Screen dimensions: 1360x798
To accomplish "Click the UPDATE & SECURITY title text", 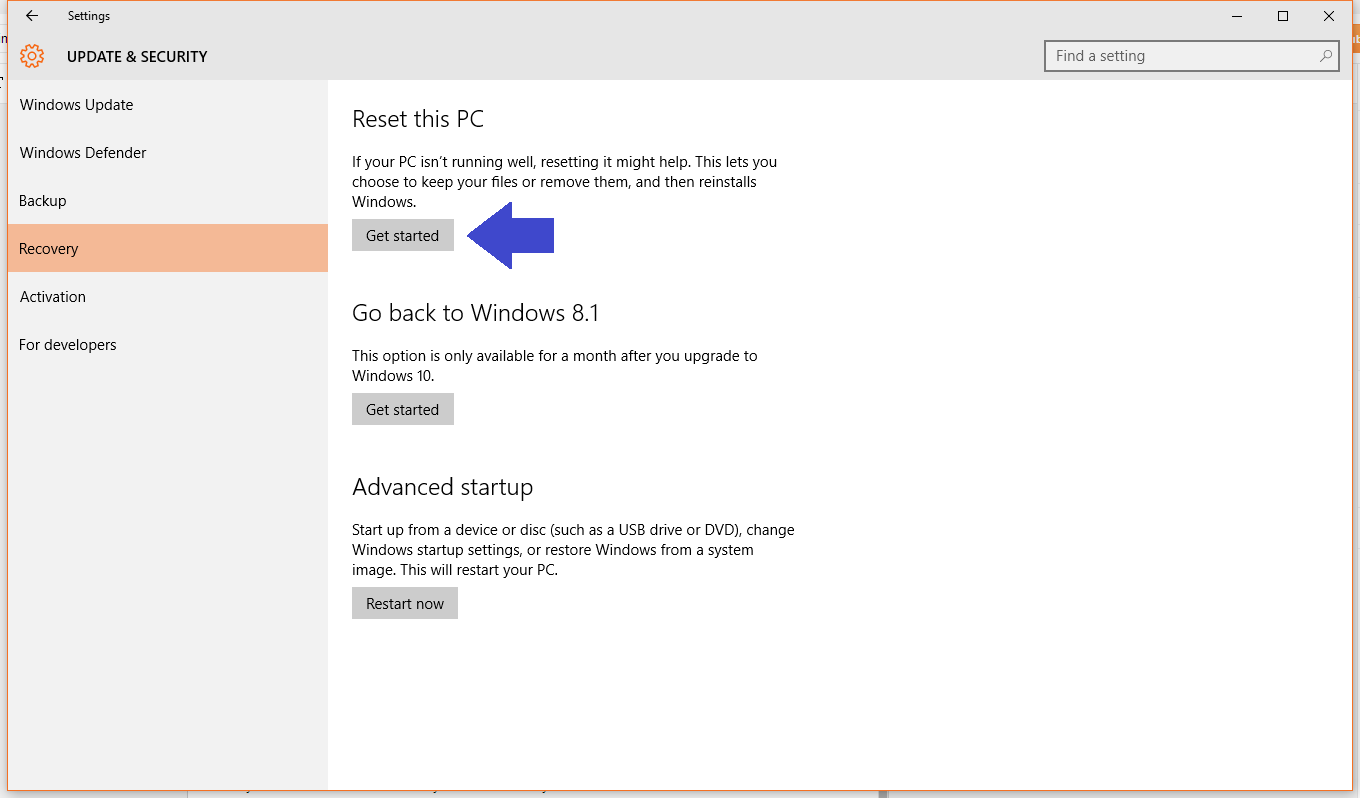I will pyautogui.click(x=137, y=57).
